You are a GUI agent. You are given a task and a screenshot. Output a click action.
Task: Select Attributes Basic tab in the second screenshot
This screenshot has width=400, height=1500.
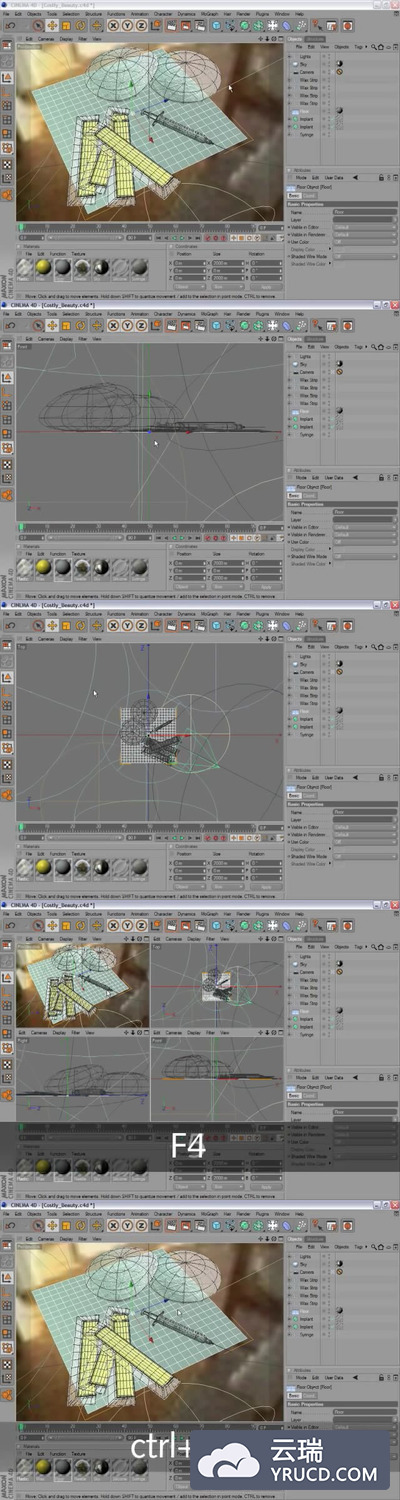[294, 496]
